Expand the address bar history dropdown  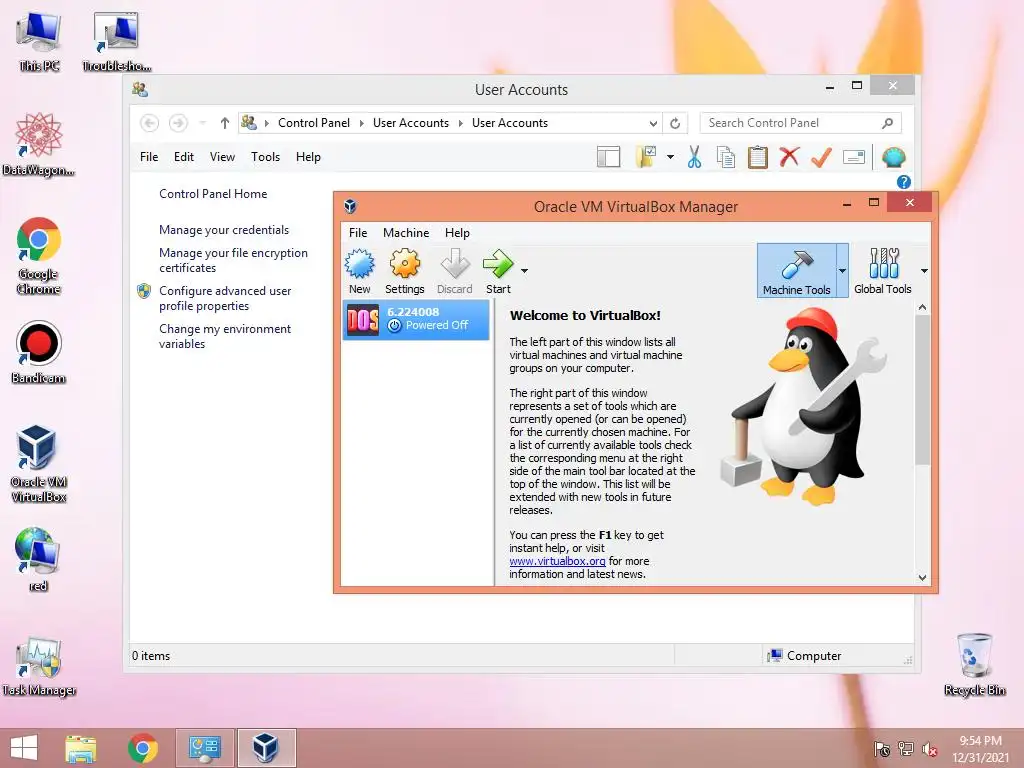click(x=653, y=123)
